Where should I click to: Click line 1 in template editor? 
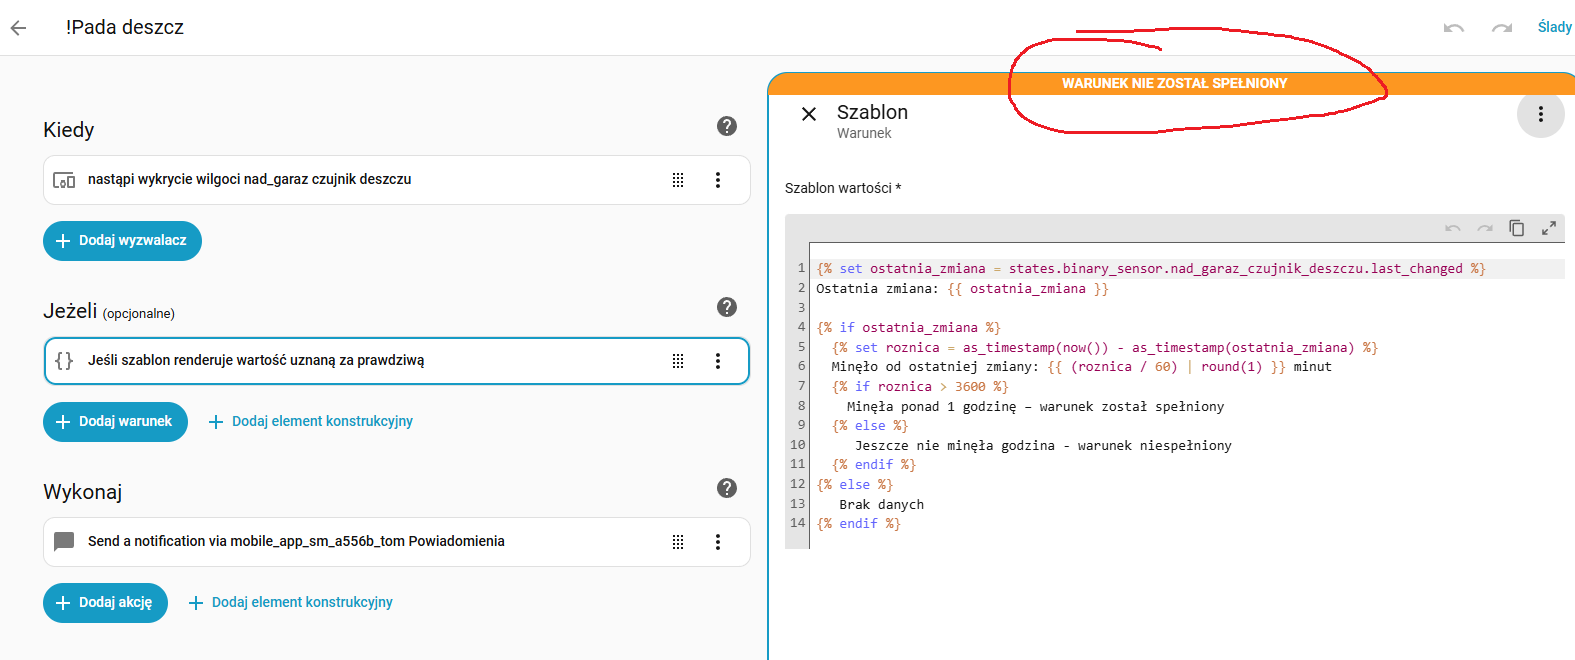pos(1150,269)
